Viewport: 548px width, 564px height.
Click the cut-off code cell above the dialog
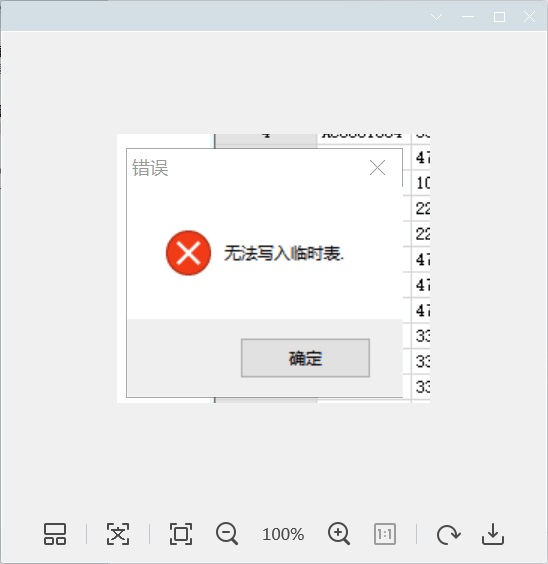[x=362, y=135]
